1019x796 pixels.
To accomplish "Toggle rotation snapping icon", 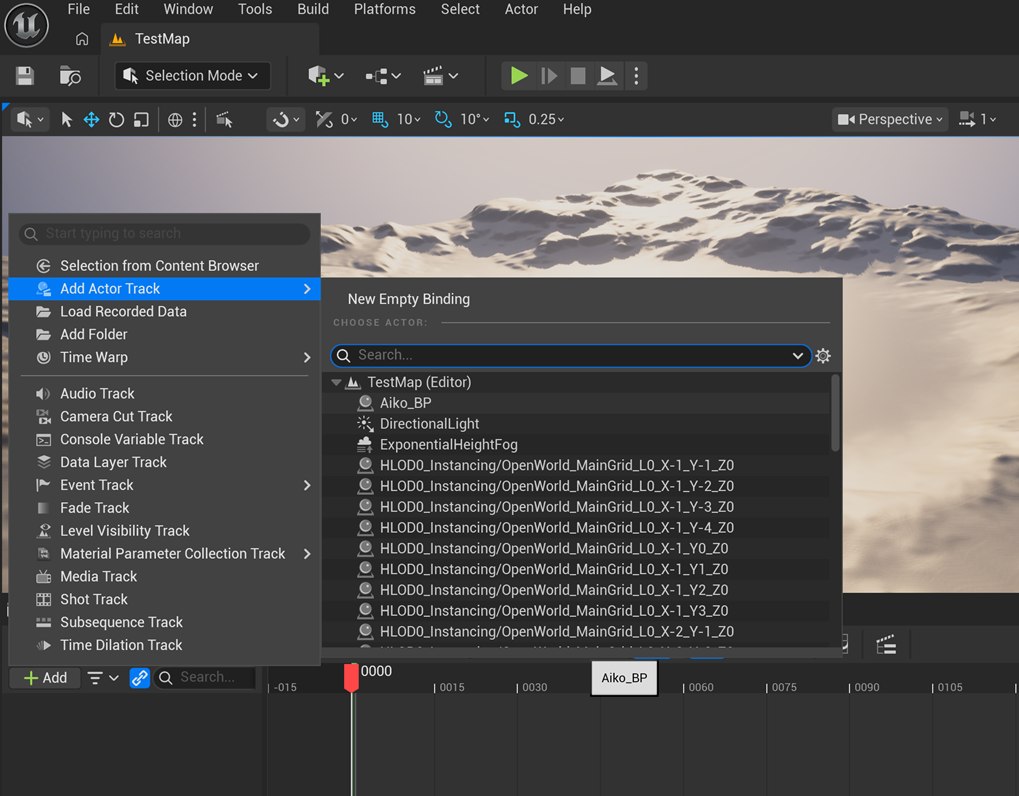I will [443, 120].
